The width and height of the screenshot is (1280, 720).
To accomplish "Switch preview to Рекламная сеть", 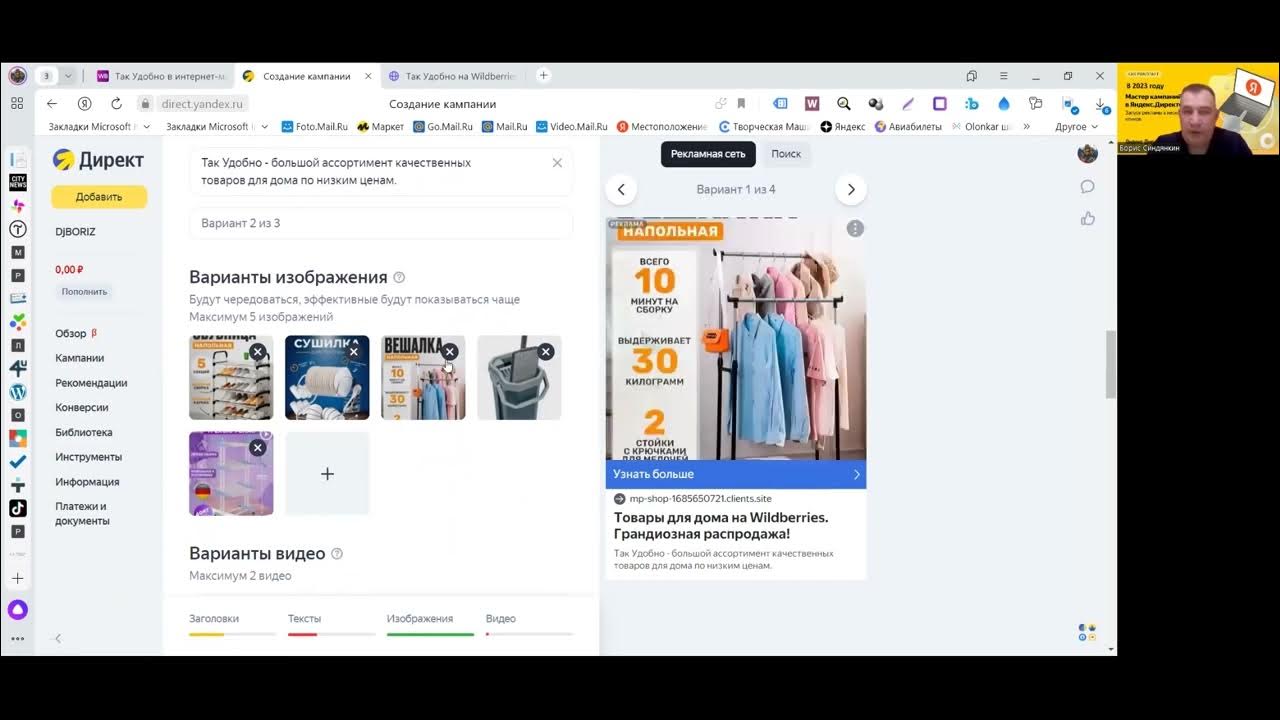I will [708, 154].
